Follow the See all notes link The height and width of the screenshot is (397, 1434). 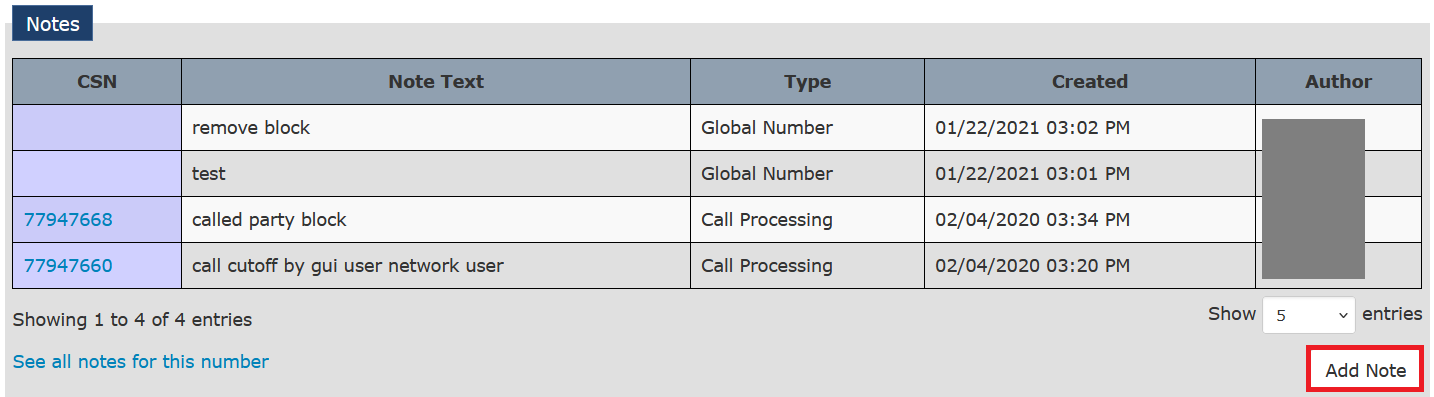click(141, 362)
